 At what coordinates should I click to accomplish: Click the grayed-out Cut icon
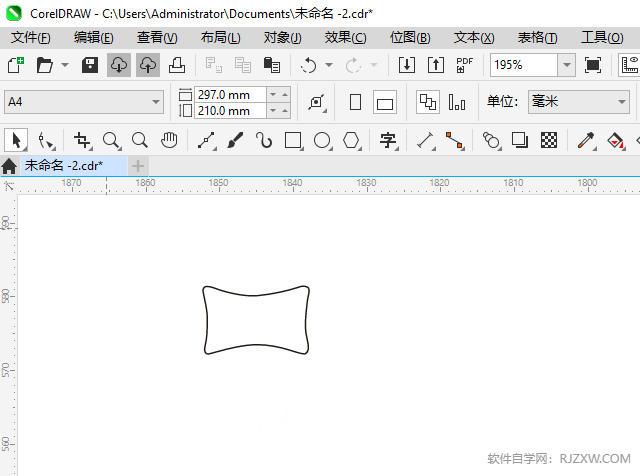213,65
